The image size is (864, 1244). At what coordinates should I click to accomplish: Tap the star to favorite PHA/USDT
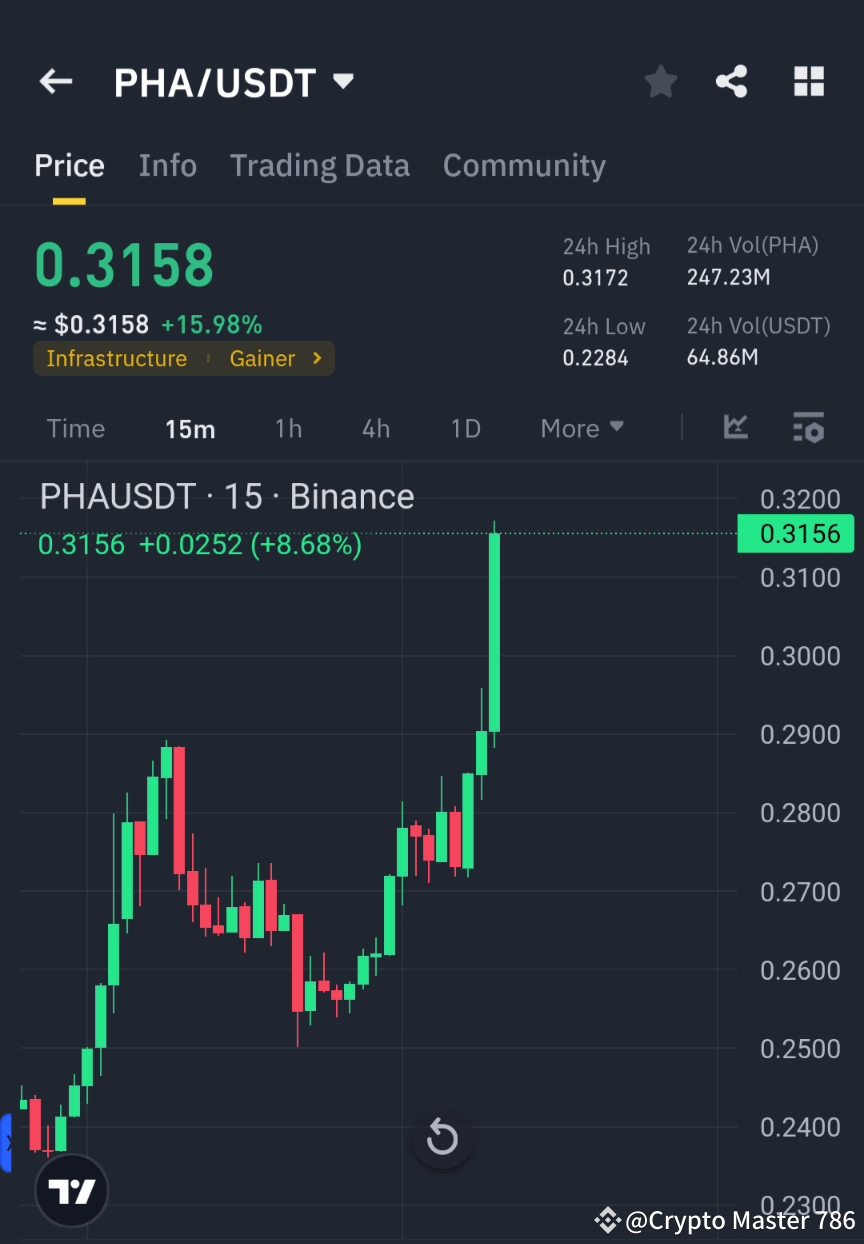pyautogui.click(x=660, y=82)
